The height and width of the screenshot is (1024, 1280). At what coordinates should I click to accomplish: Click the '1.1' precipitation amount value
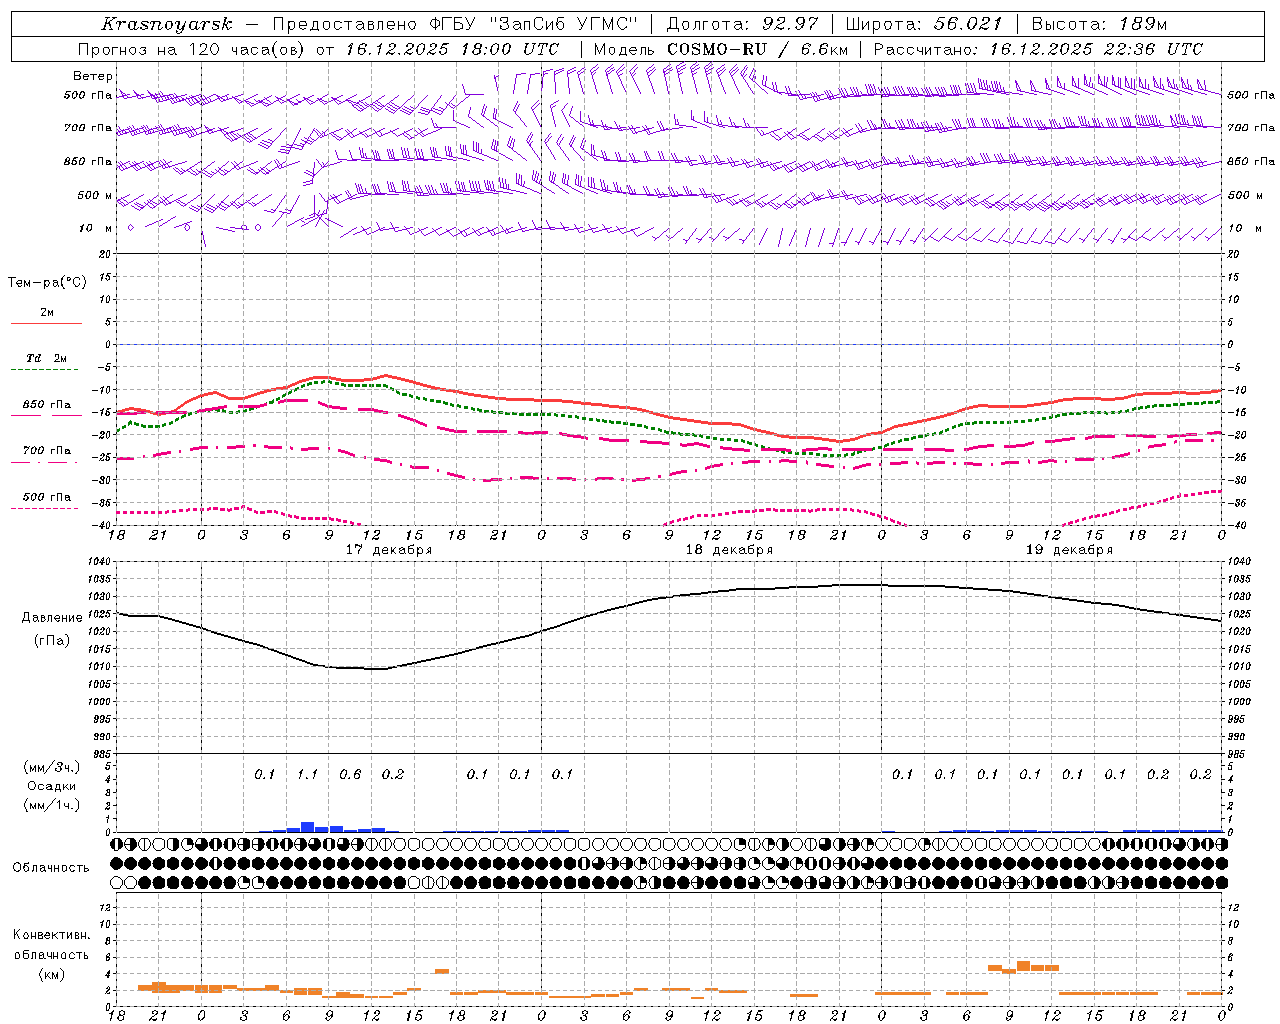307,774
